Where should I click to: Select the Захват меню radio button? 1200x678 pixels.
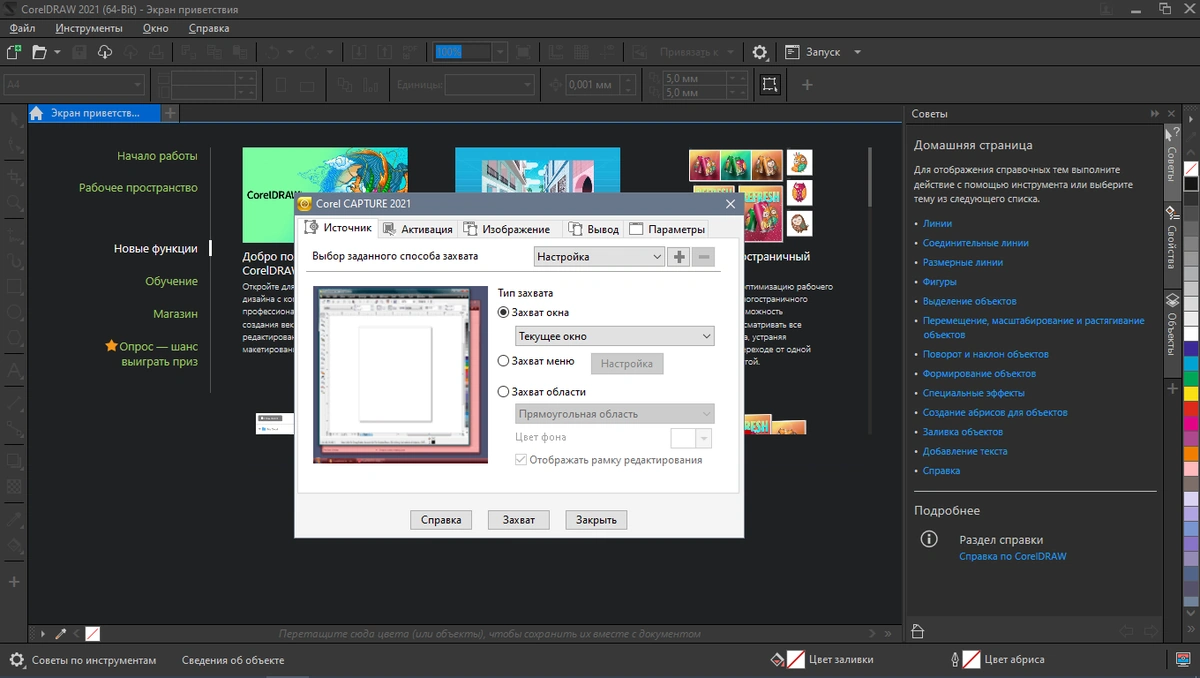click(x=504, y=362)
